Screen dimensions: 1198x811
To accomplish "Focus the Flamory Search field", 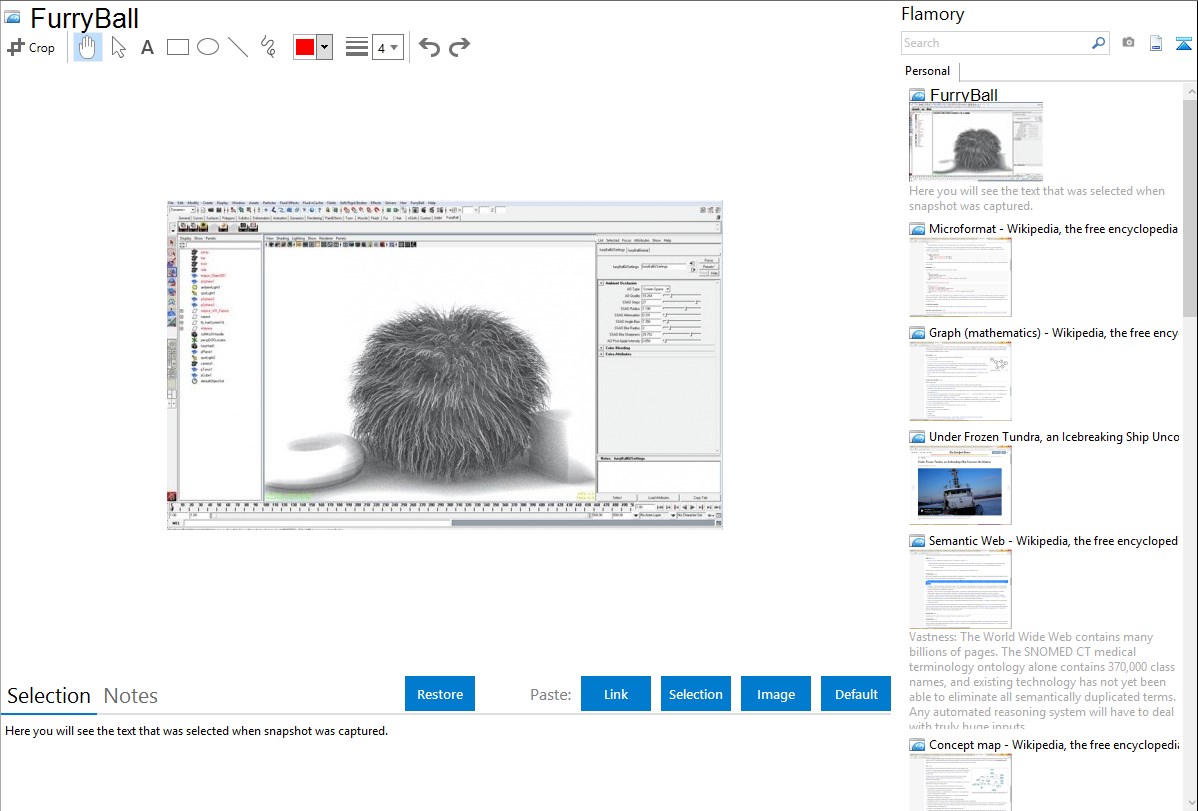I will click(x=996, y=43).
